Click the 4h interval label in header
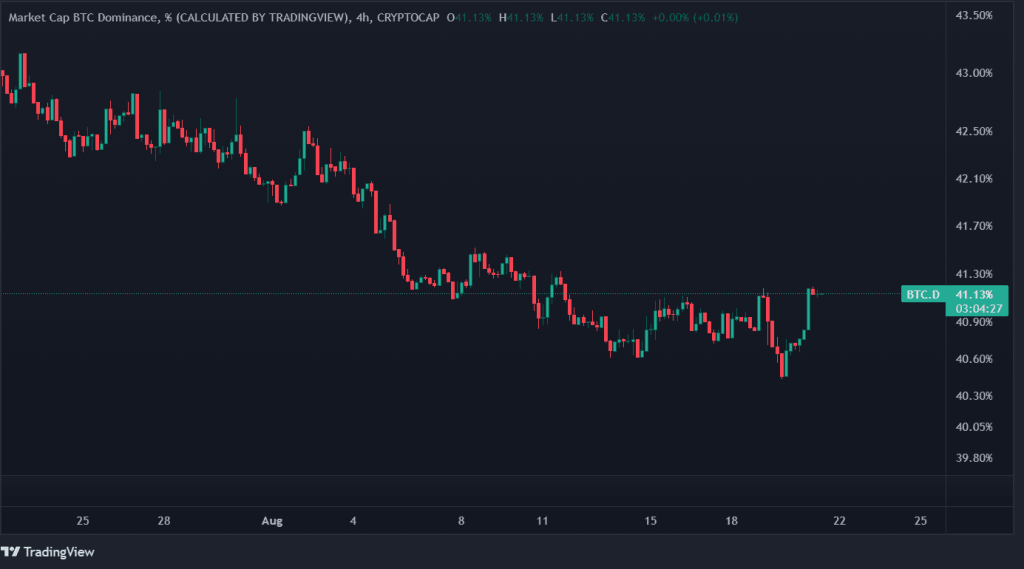1024x569 pixels. click(x=362, y=18)
